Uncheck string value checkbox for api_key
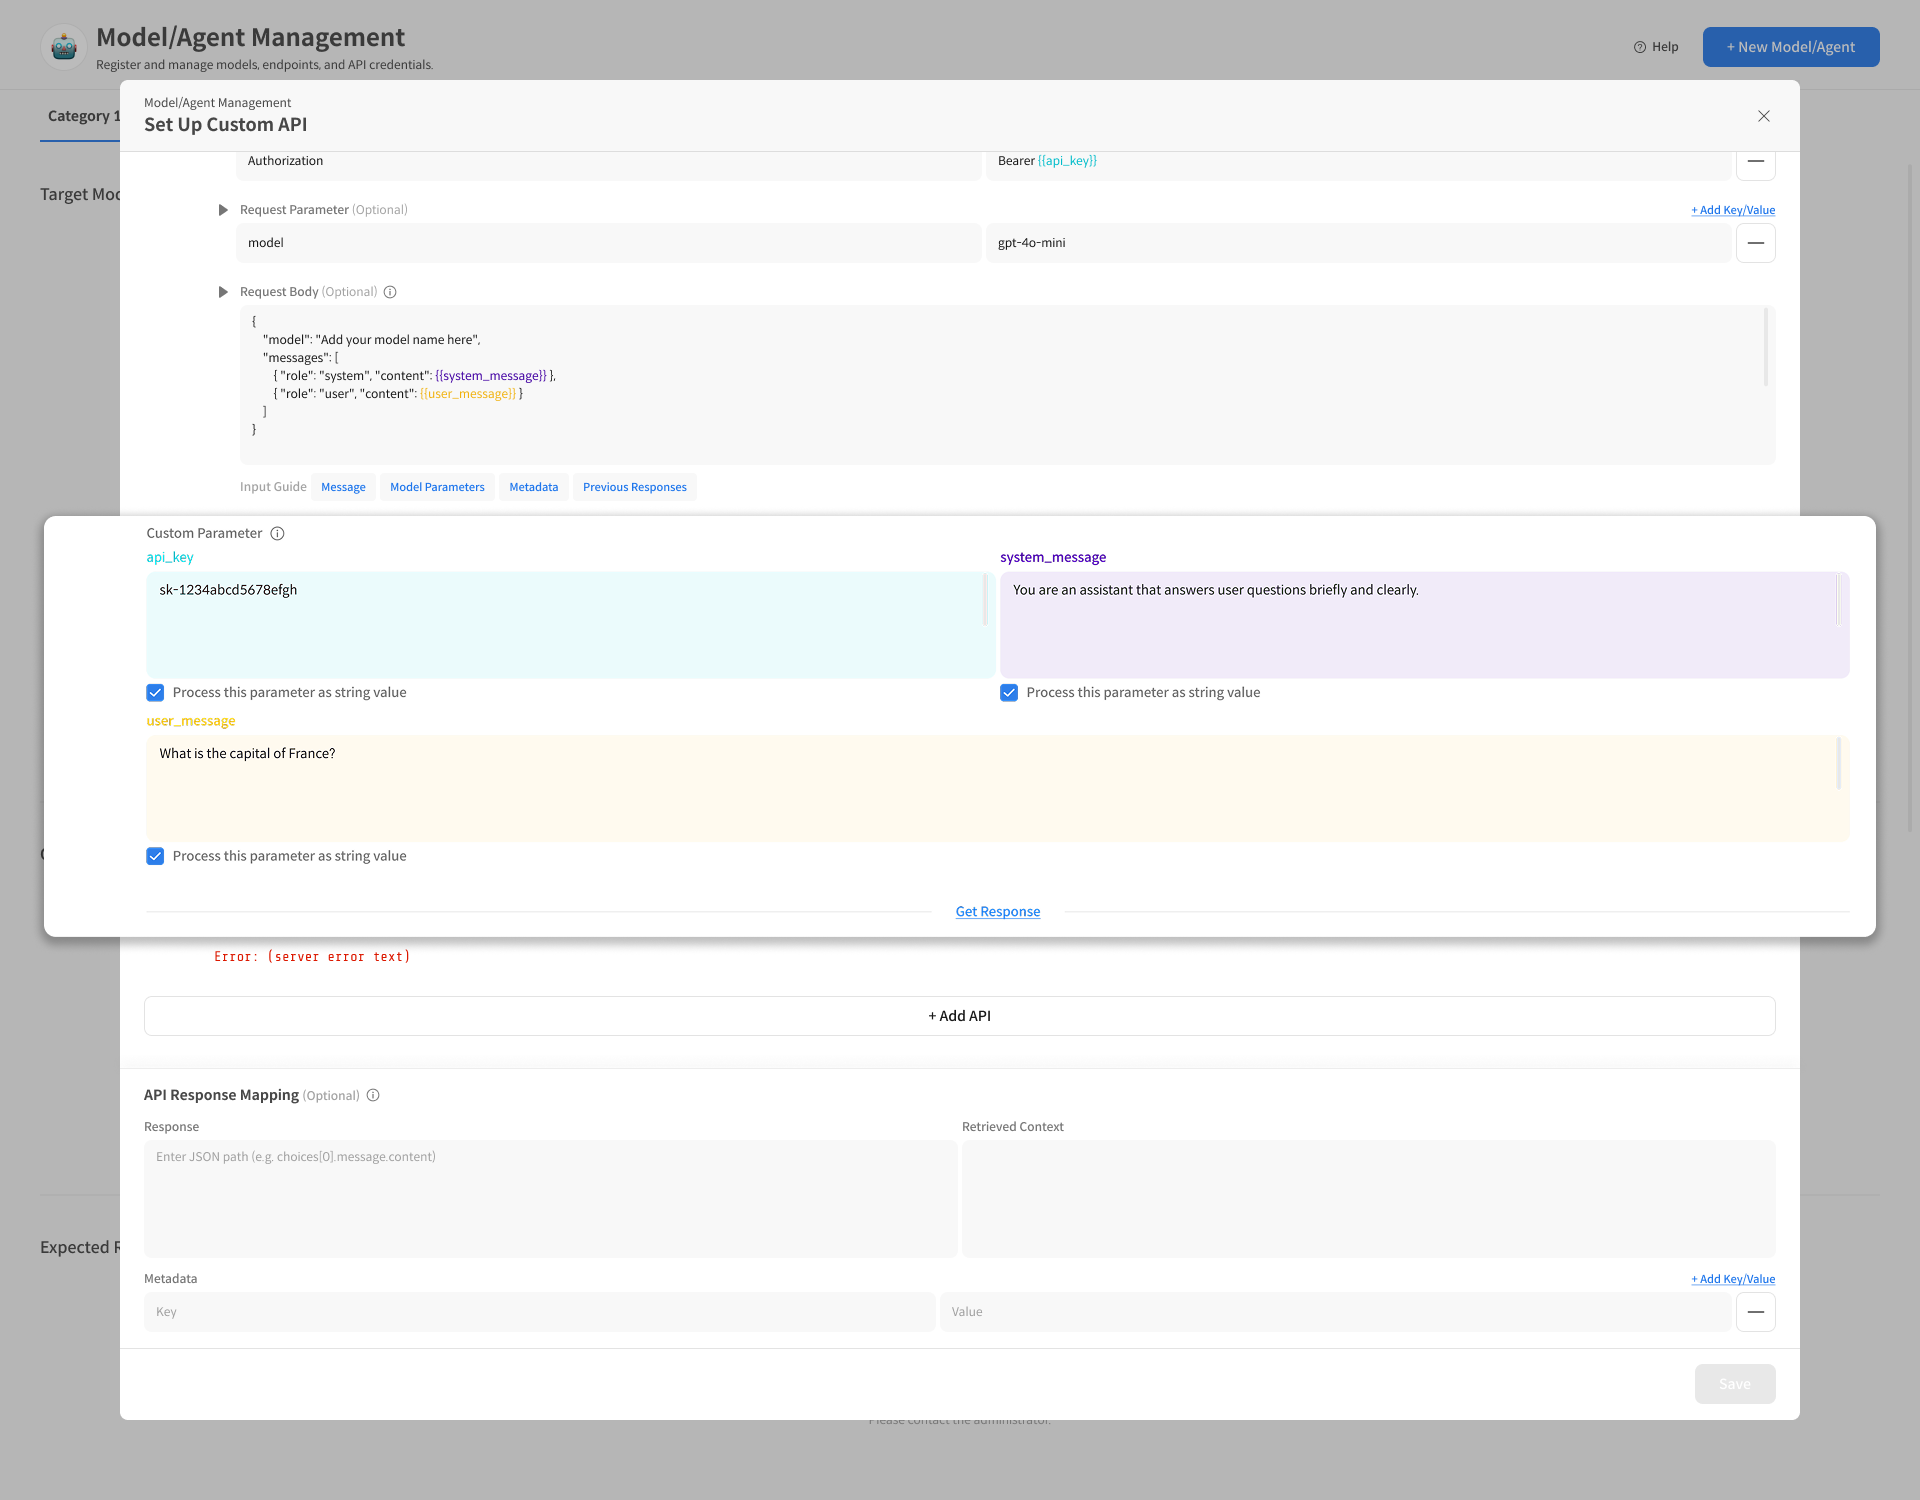The image size is (1920, 1500). pyautogui.click(x=155, y=693)
